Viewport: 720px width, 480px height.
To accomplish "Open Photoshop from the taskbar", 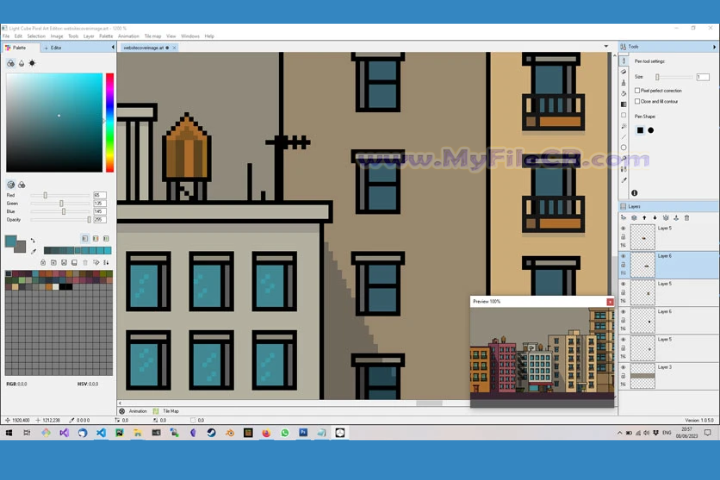I will (x=304, y=432).
